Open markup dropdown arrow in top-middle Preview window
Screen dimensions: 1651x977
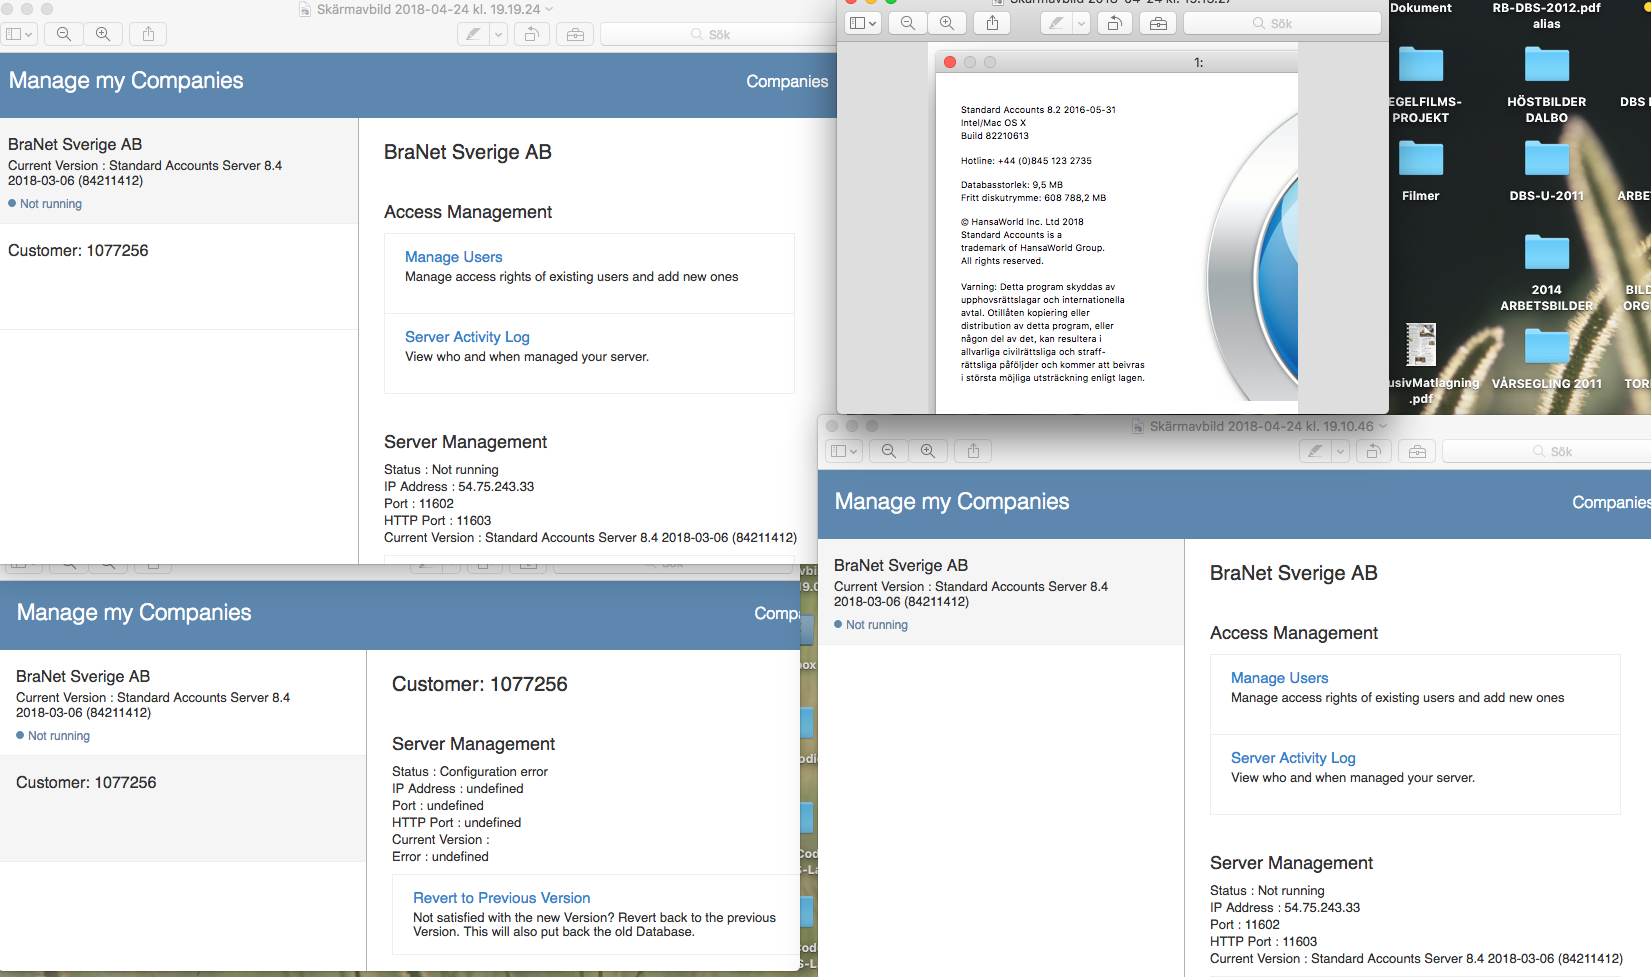coord(1082,23)
